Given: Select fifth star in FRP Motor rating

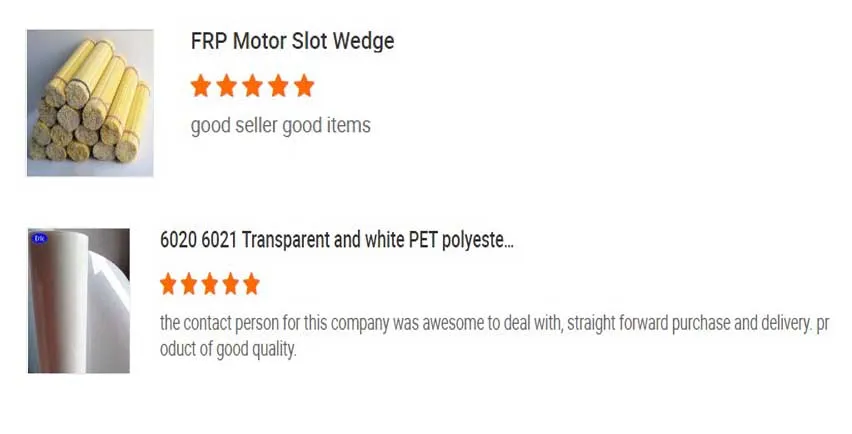Looking at the screenshot, I should [x=304, y=86].
